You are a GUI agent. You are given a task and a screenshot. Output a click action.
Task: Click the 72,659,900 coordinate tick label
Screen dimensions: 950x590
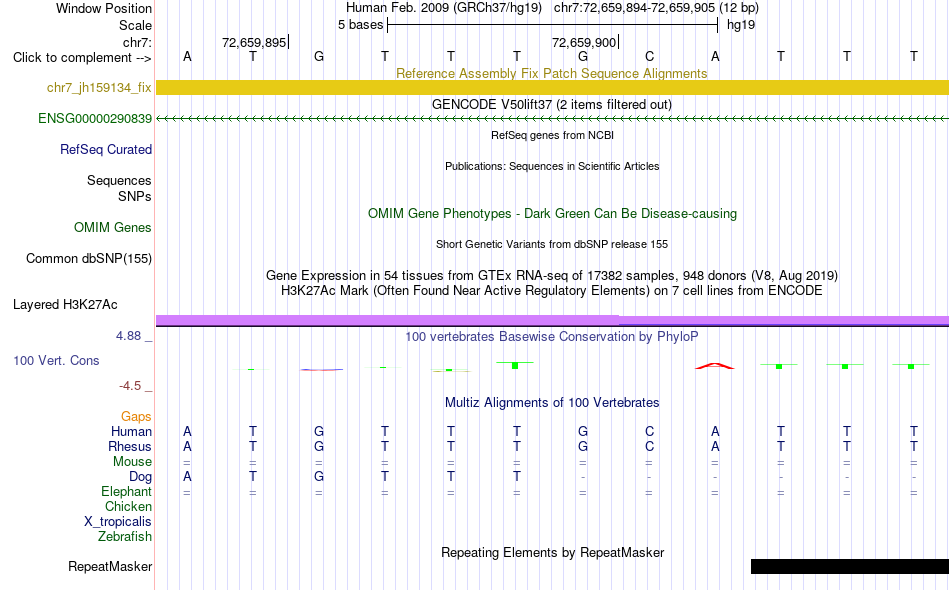pos(584,42)
